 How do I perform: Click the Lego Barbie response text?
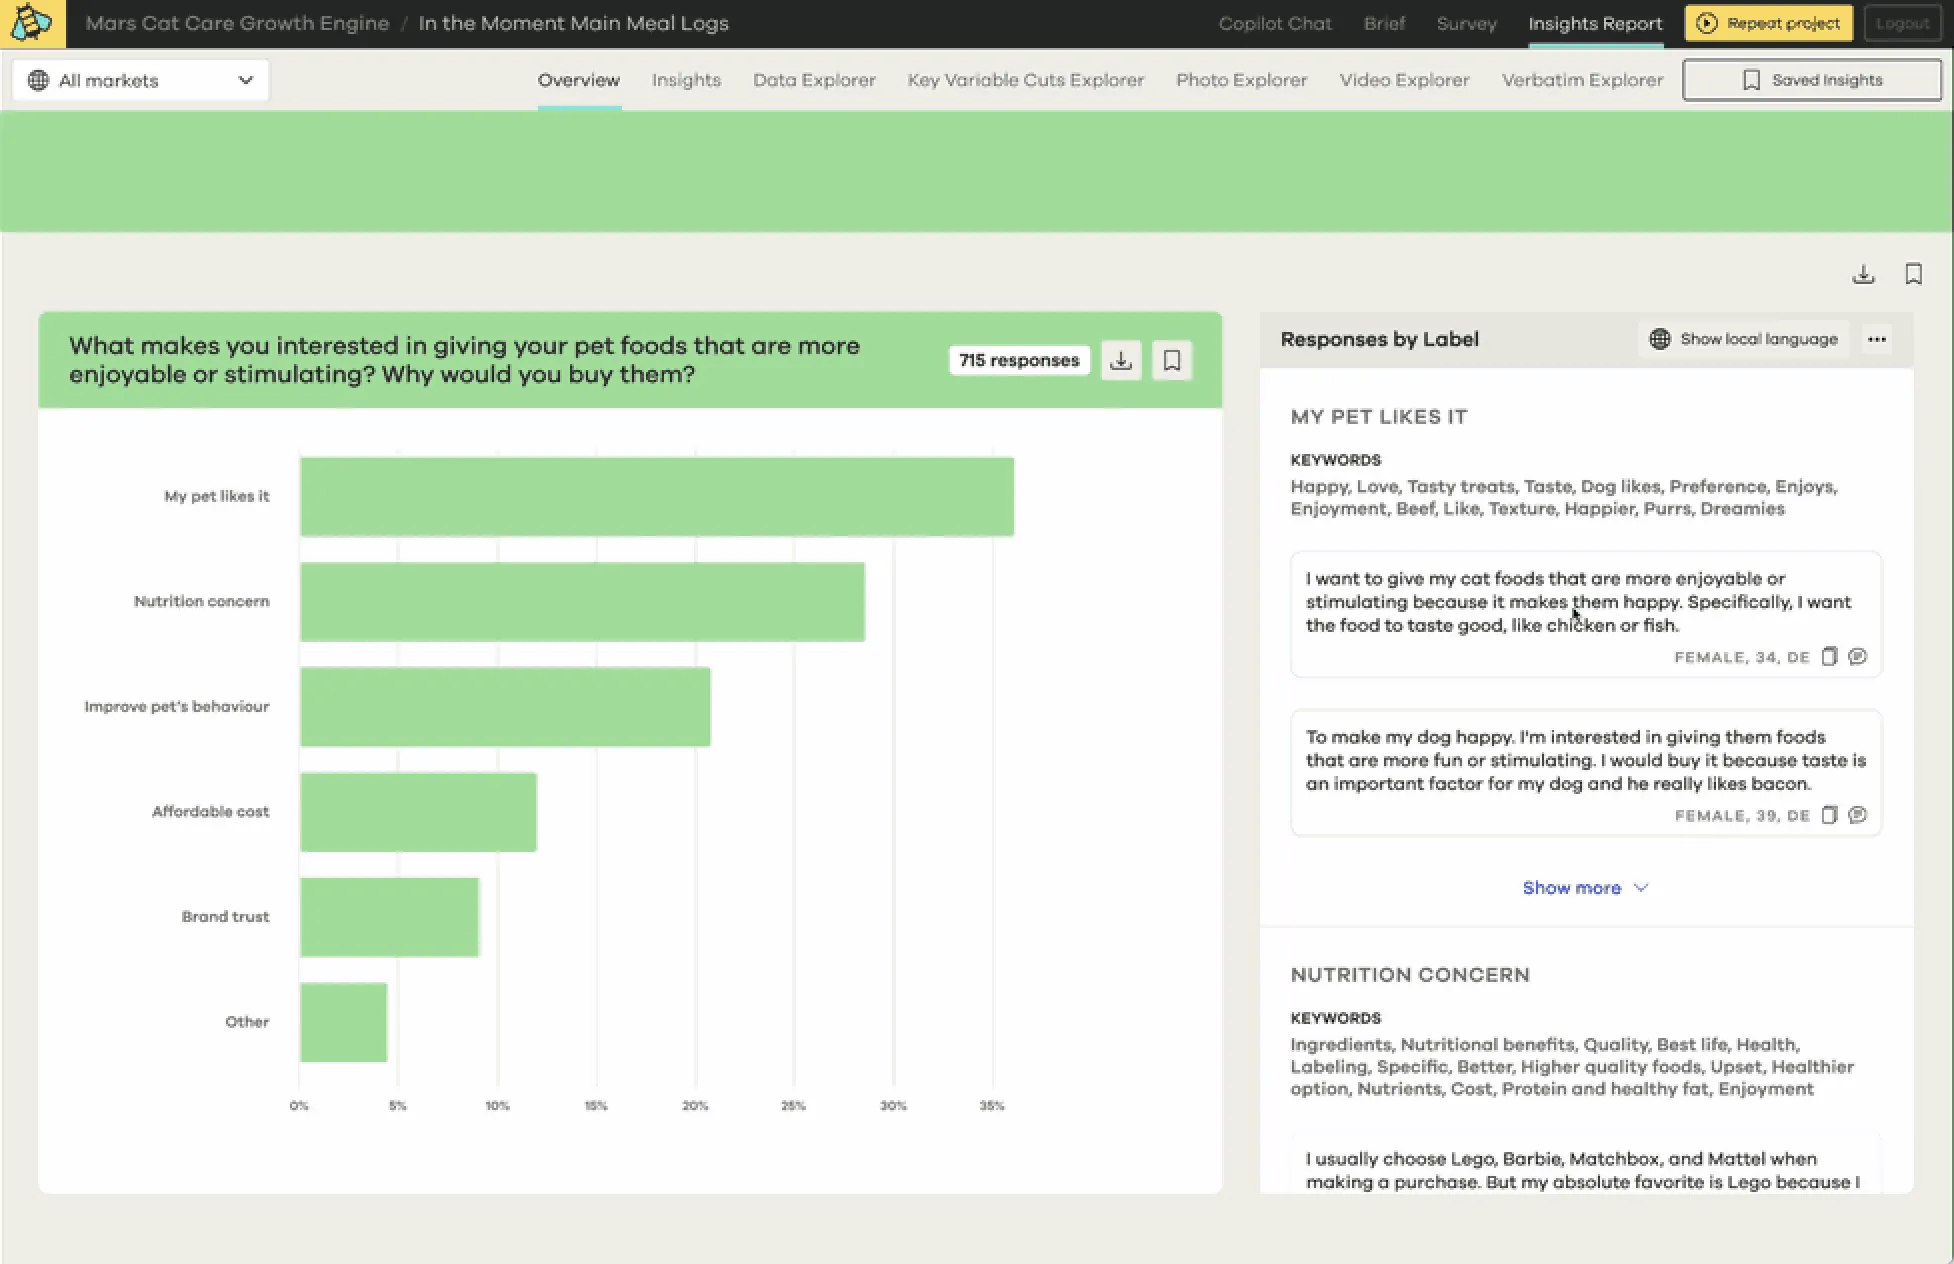(1583, 1170)
